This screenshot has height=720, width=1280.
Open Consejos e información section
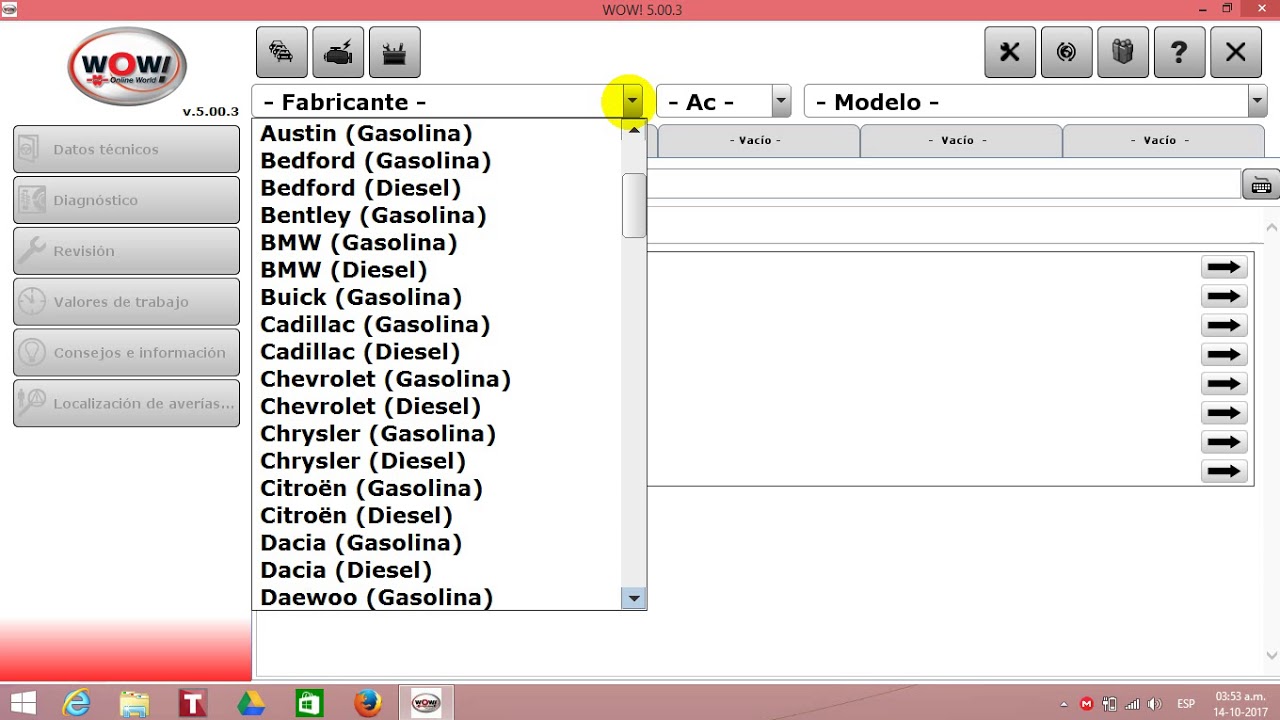coord(126,353)
